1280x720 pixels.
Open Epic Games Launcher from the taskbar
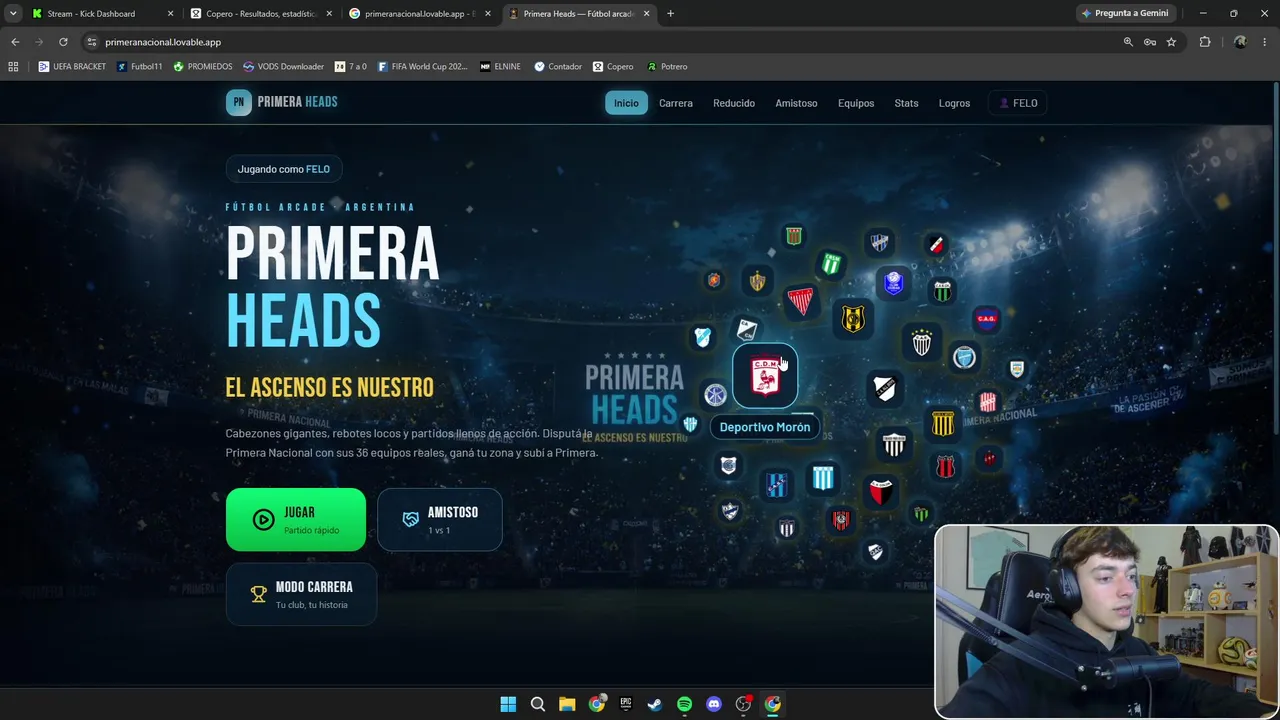pyautogui.click(x=626, y=704)
